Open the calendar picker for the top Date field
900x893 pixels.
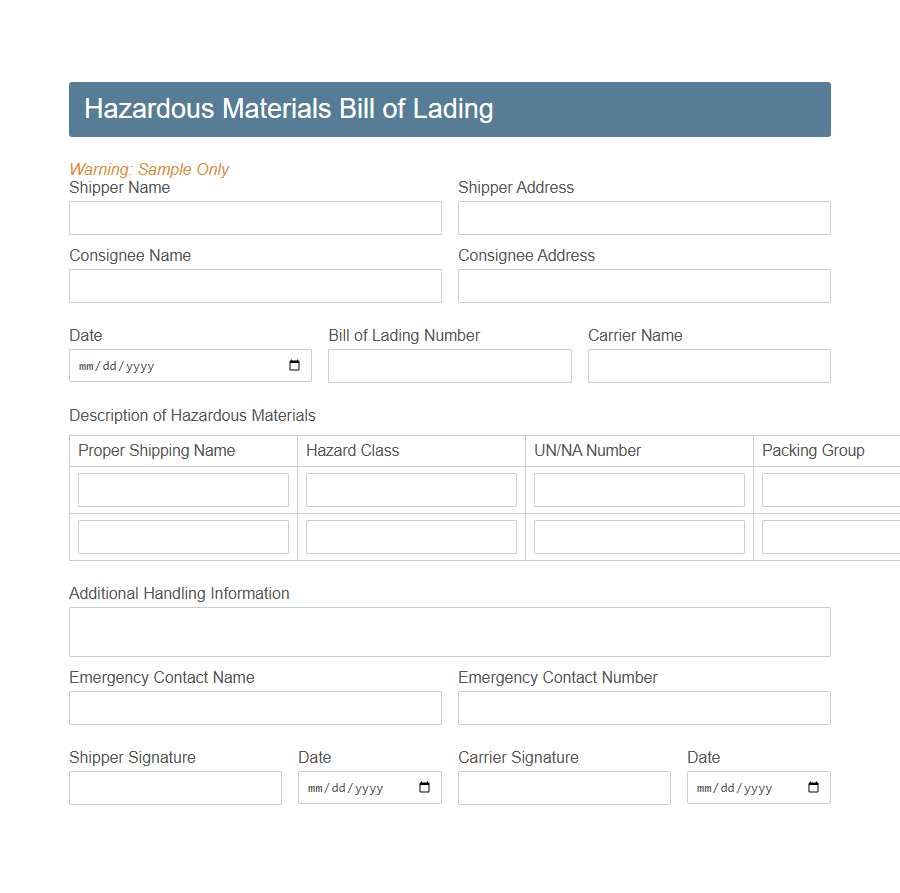click(295, 365)
